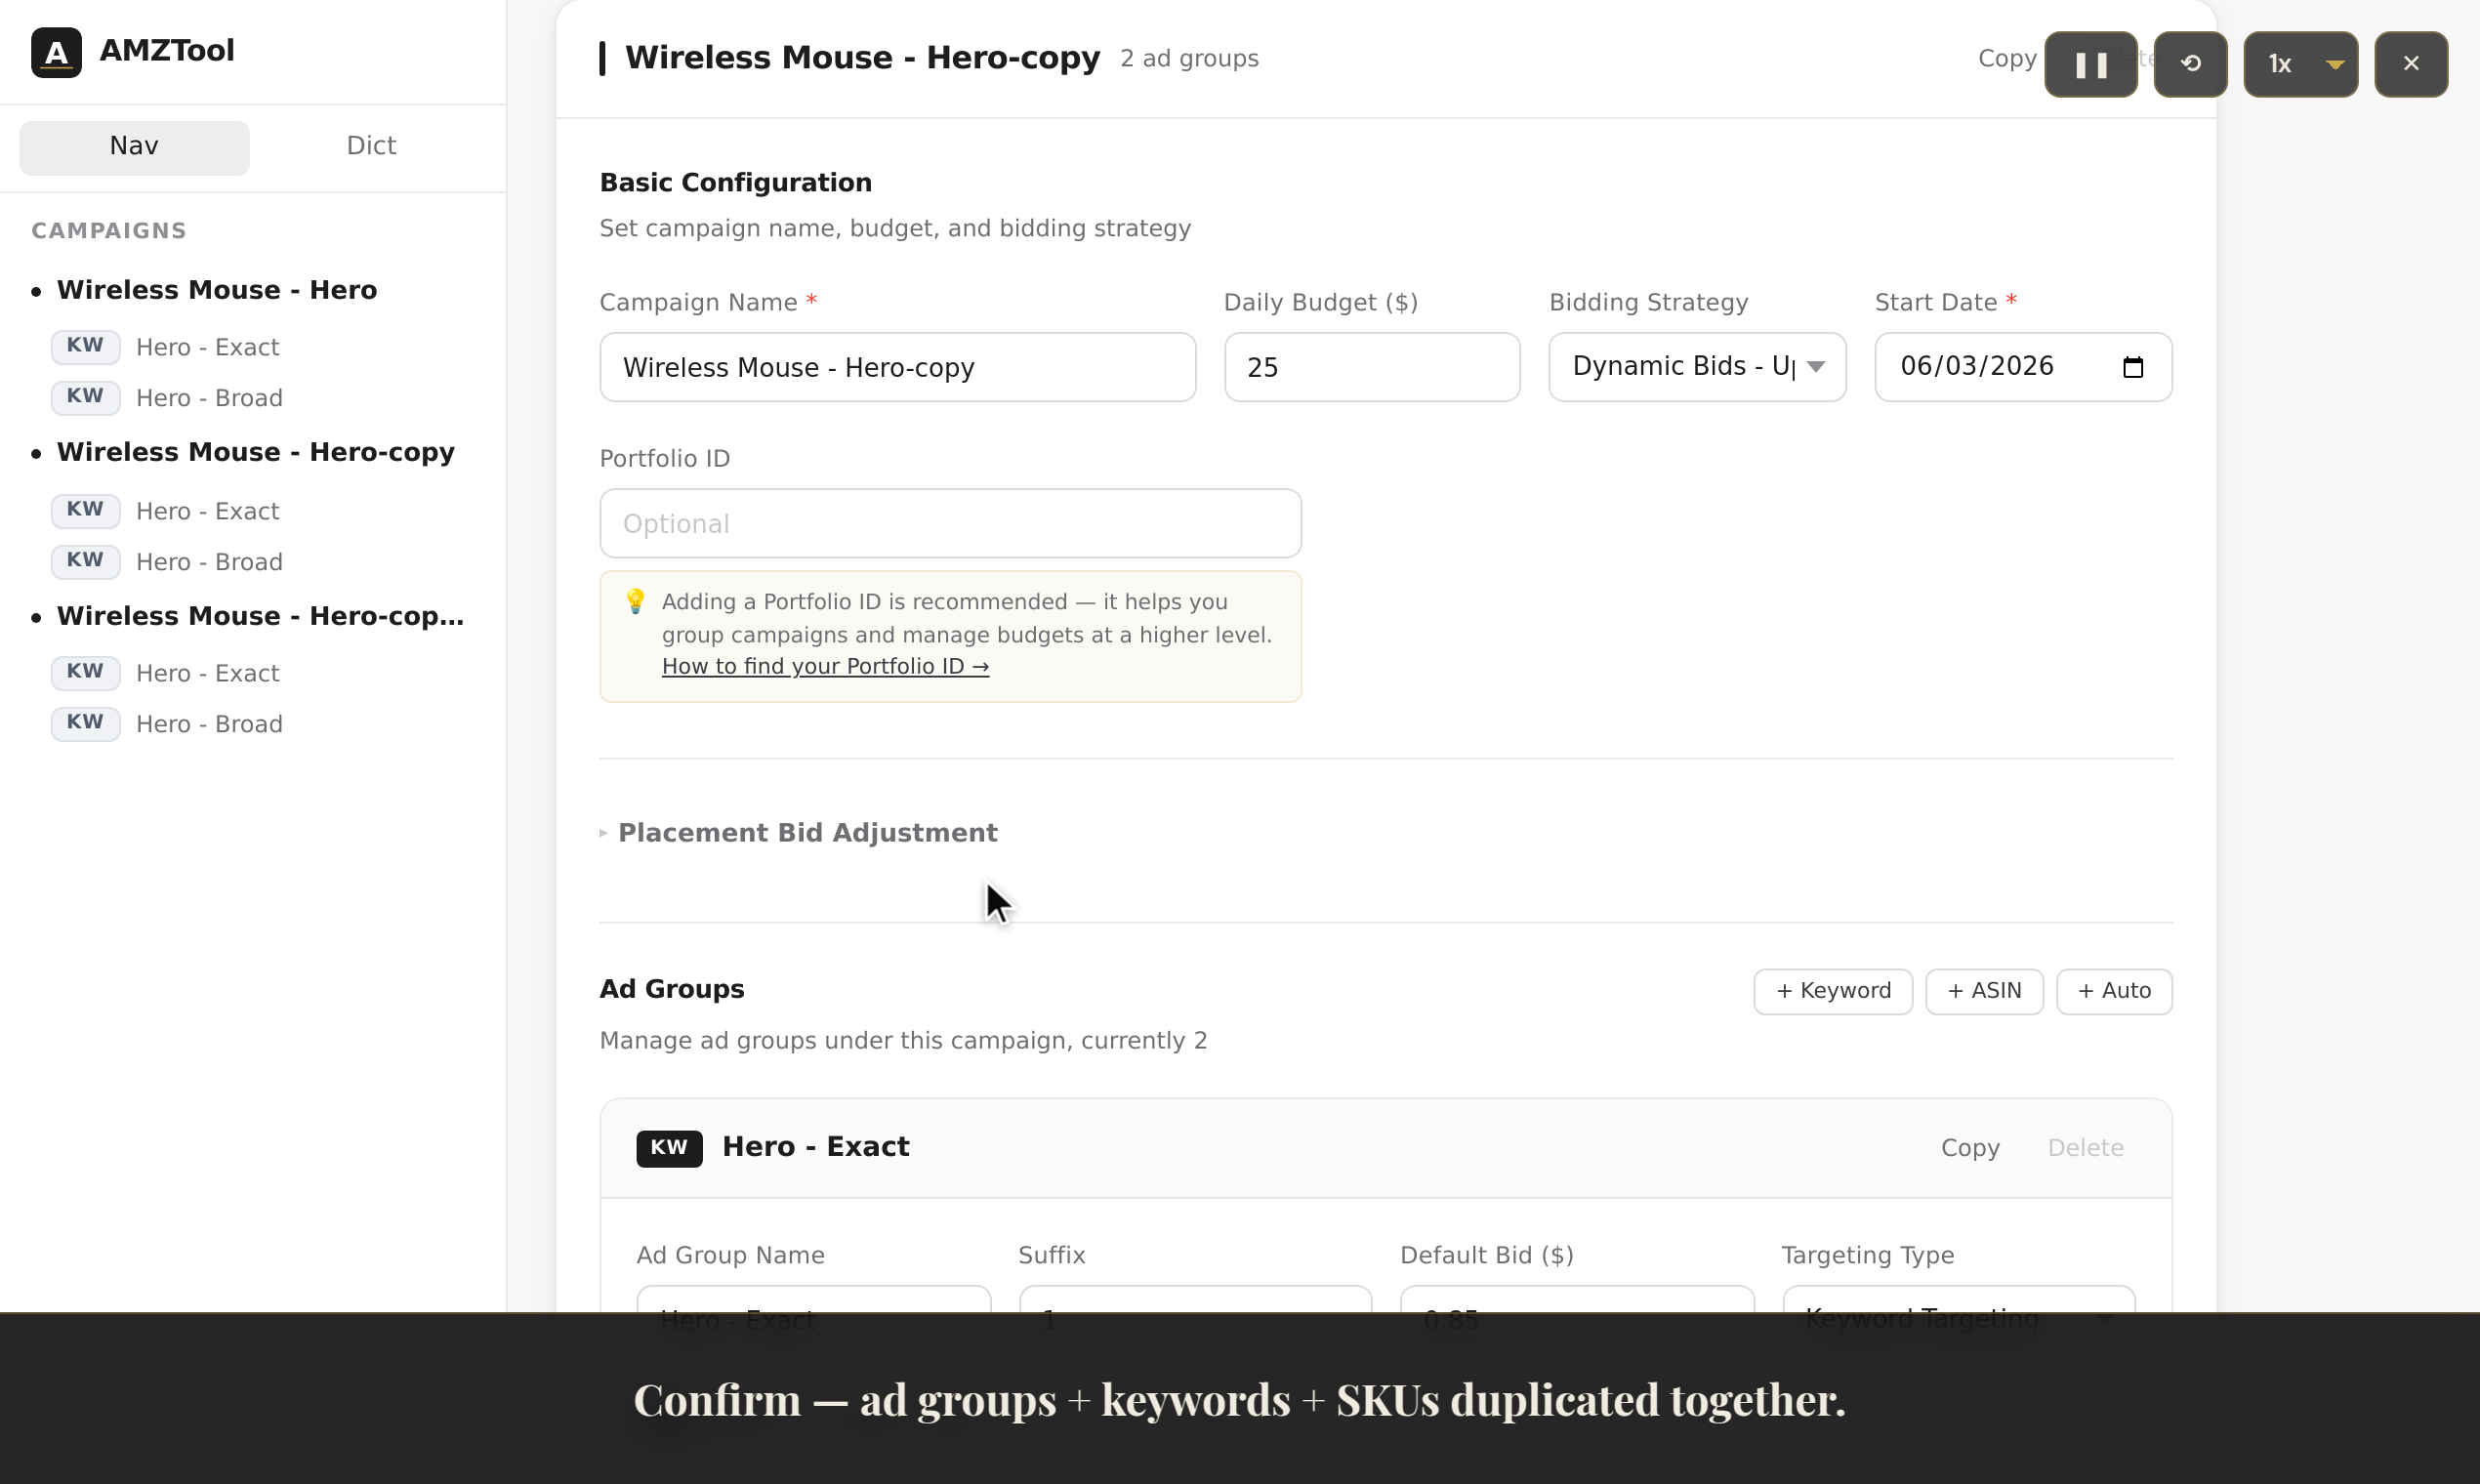2480x1484 pixels.
Task: Pause the playback with pause button
Action: [2090, 64]
